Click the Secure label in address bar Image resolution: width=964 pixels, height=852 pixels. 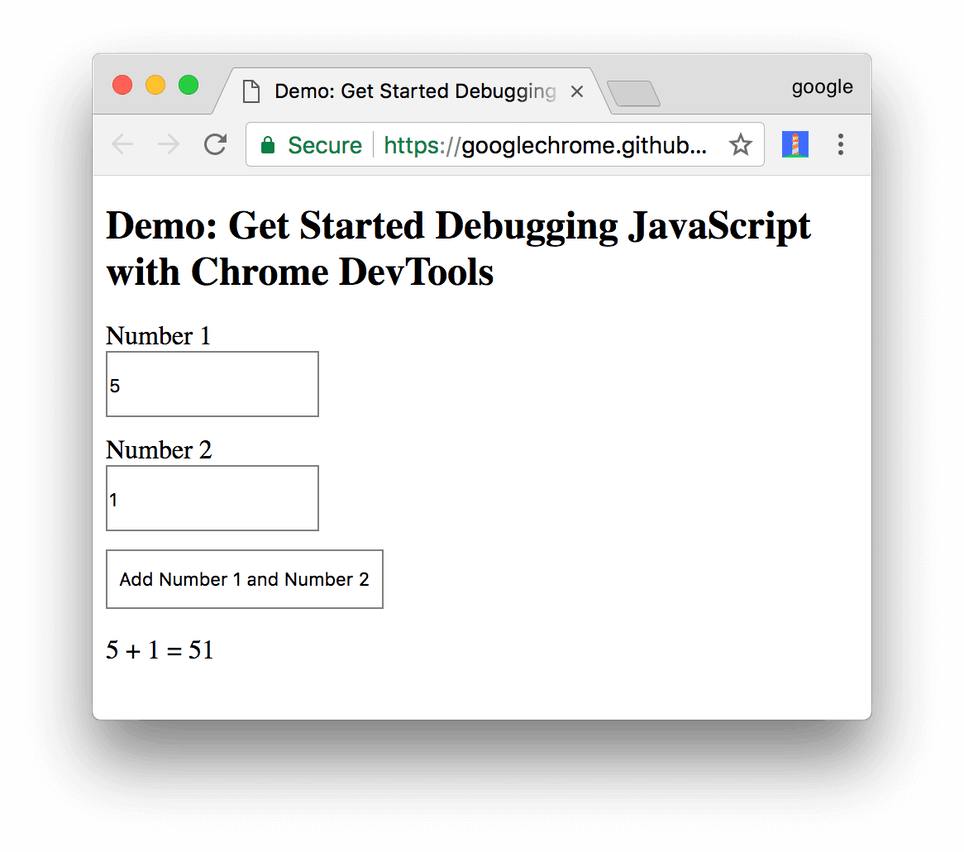click(325, 146)
